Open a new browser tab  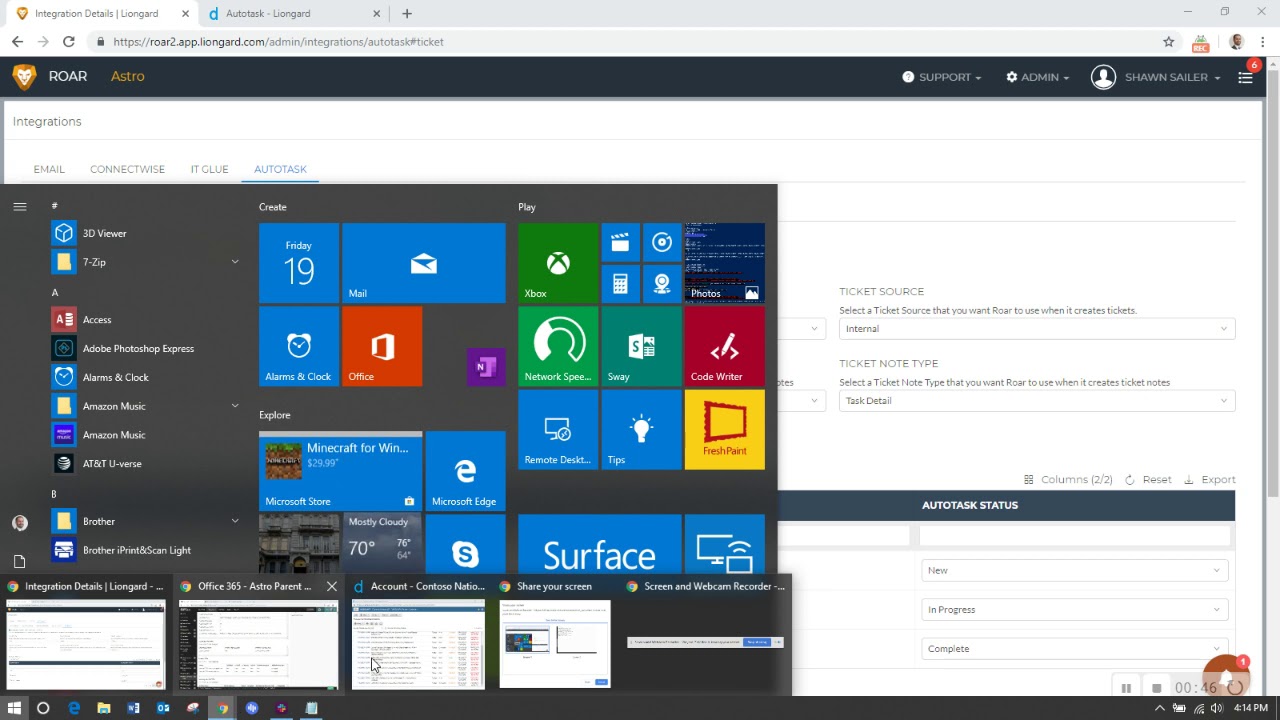click(407, 14)
